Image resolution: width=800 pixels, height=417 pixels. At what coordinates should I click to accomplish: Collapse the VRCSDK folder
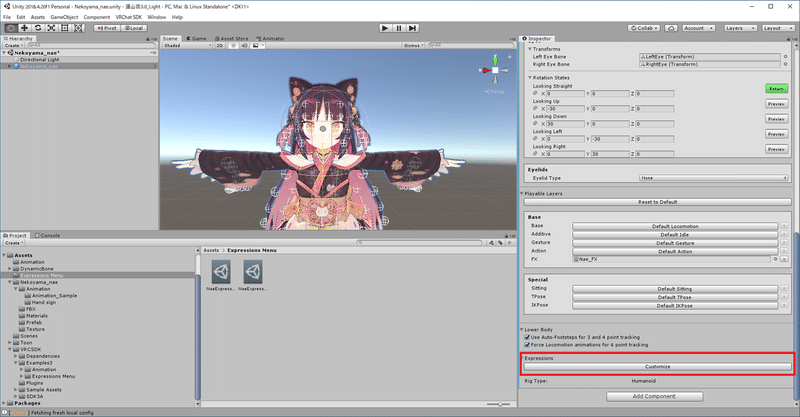pyautogui.click(x=10, y=350)
